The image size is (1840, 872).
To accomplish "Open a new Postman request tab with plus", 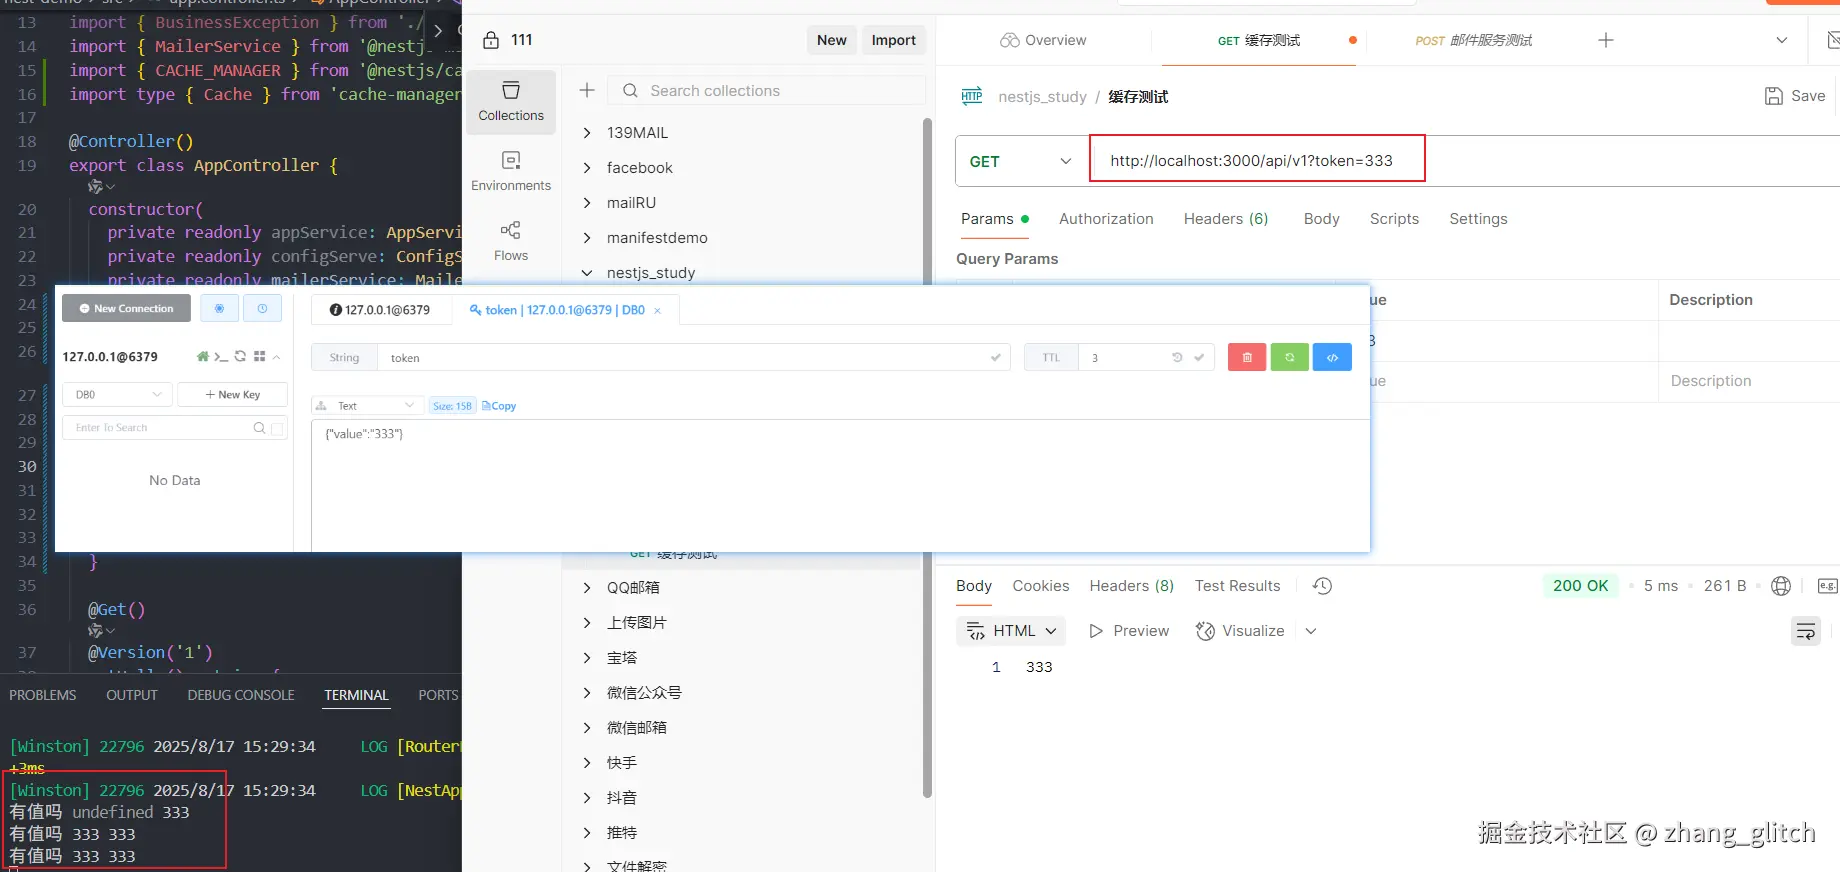I will pyautogui.click(x=1606, y=40).
